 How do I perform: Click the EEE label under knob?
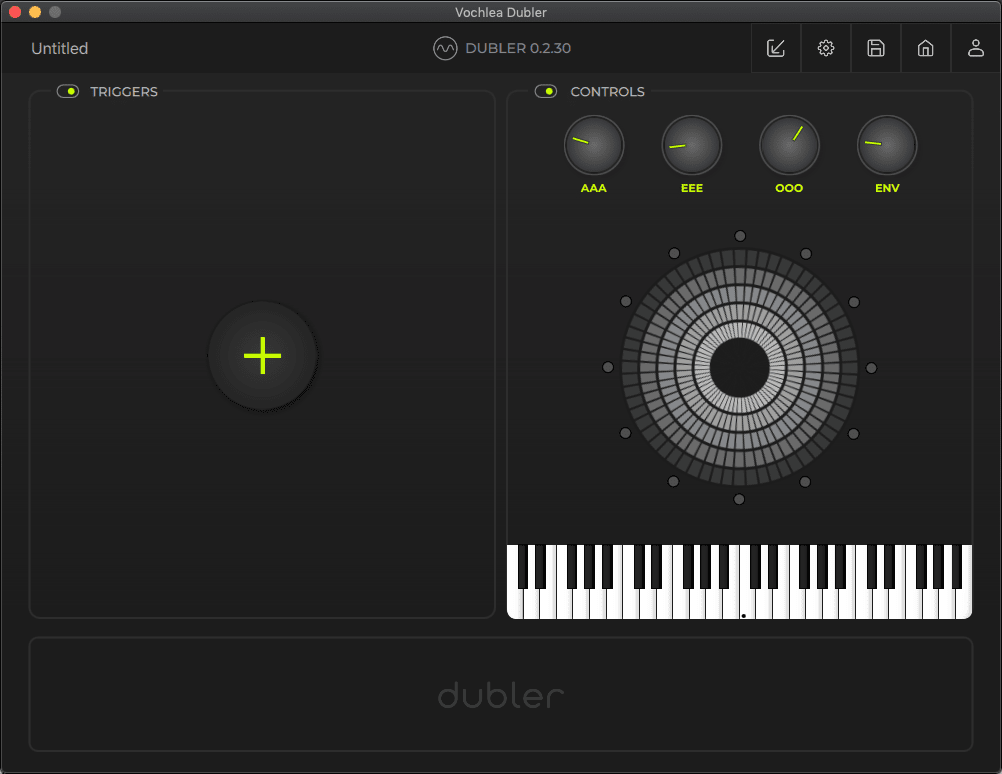tap(691, 188)
